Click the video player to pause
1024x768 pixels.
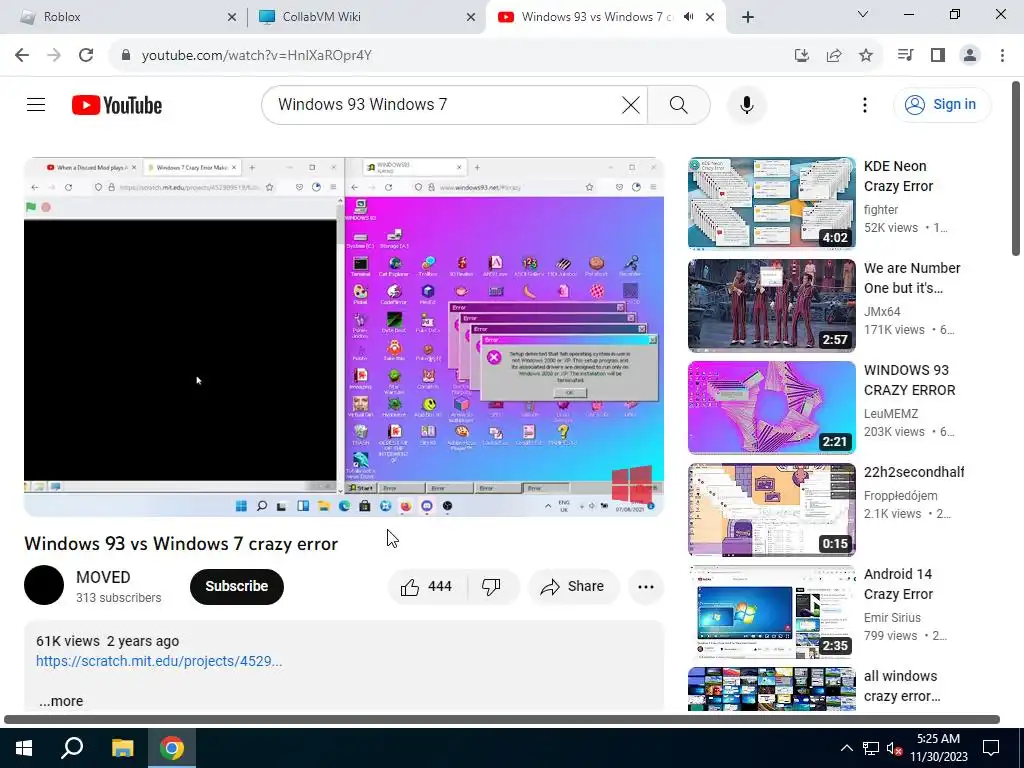point(344,336)
